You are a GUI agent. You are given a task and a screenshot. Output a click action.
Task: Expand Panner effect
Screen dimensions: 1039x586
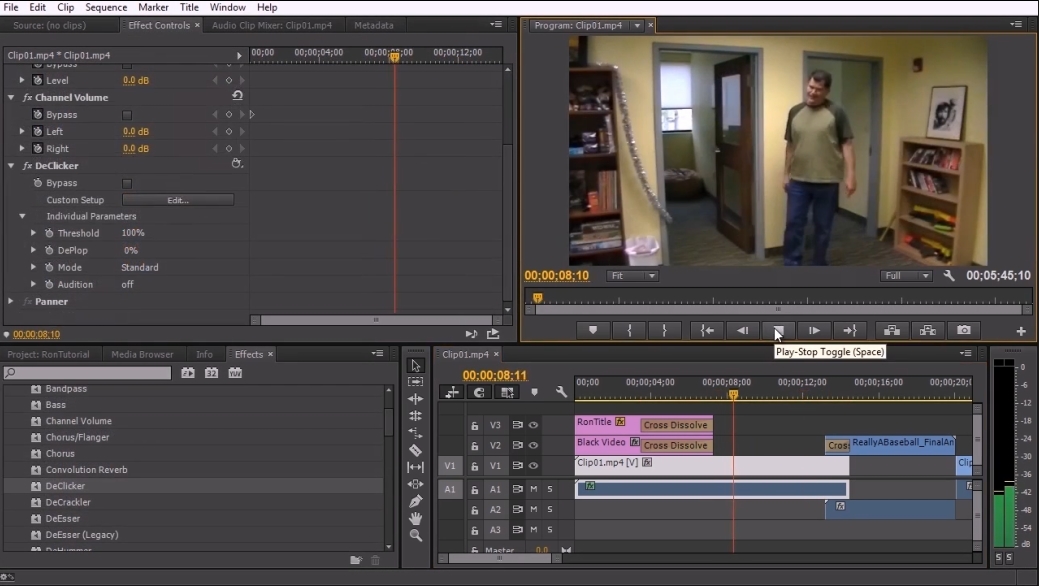point(11,302)
